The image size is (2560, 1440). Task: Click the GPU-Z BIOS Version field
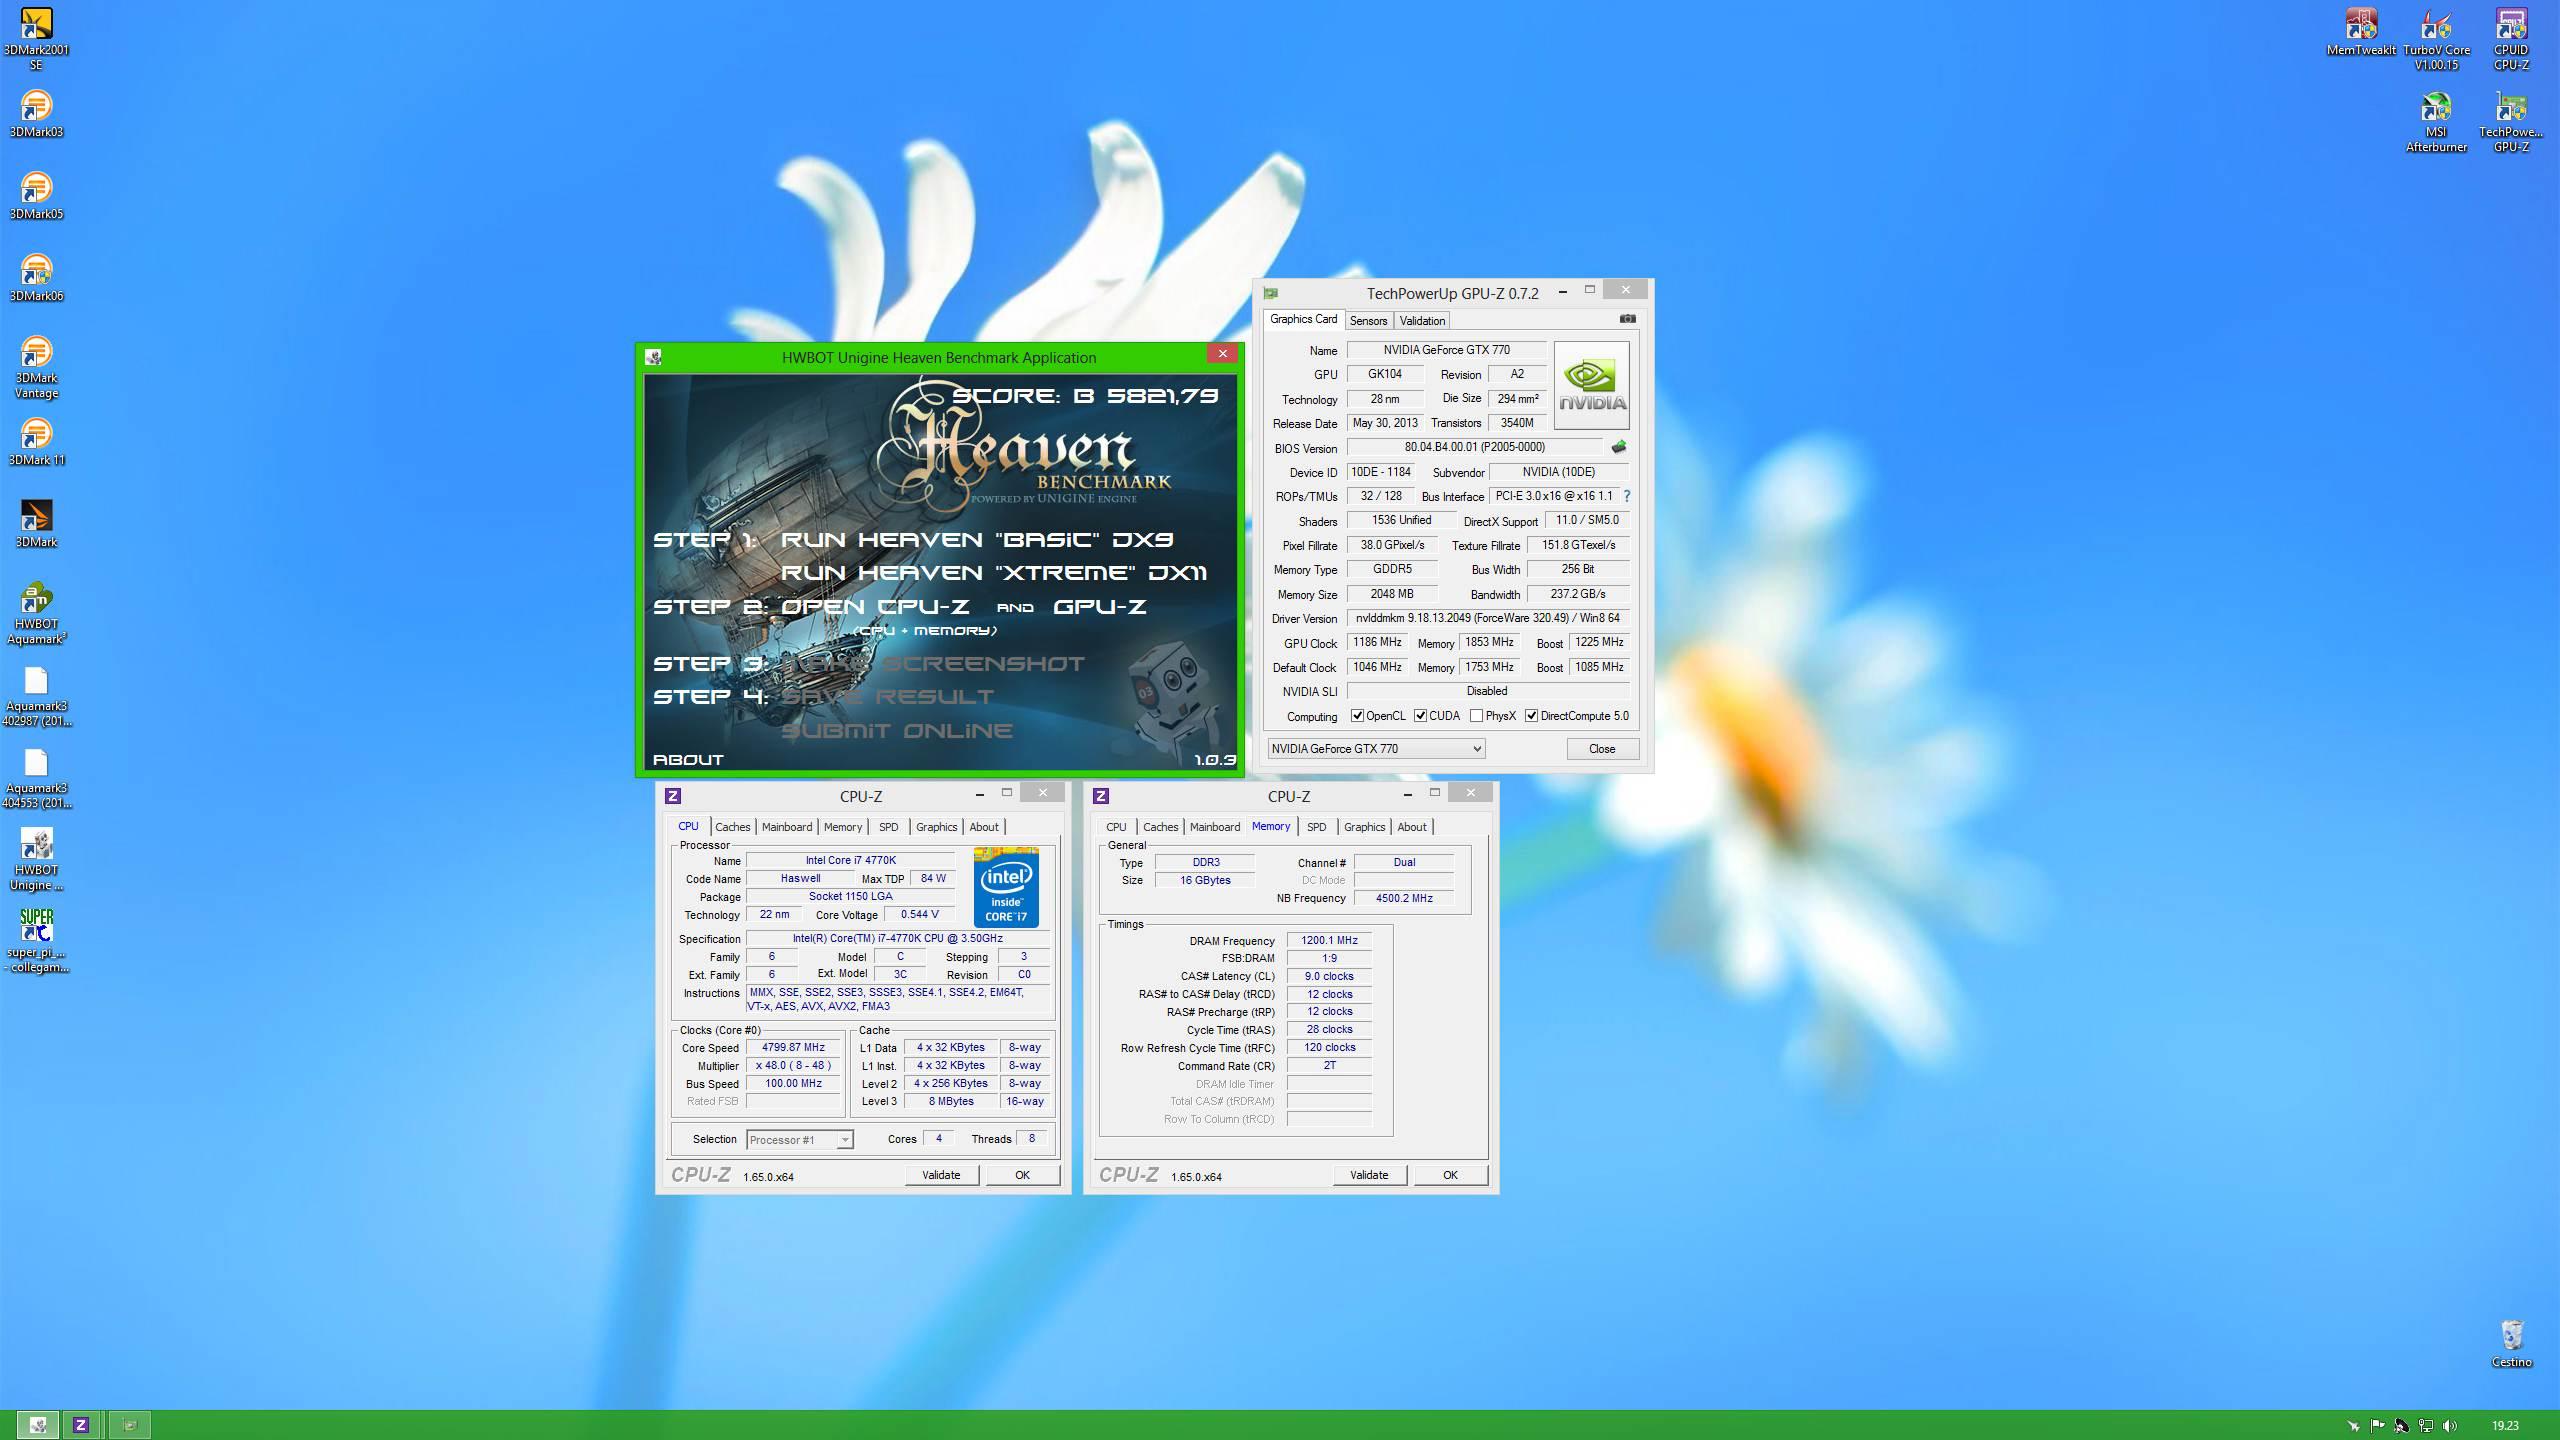tap(1475, 447)
